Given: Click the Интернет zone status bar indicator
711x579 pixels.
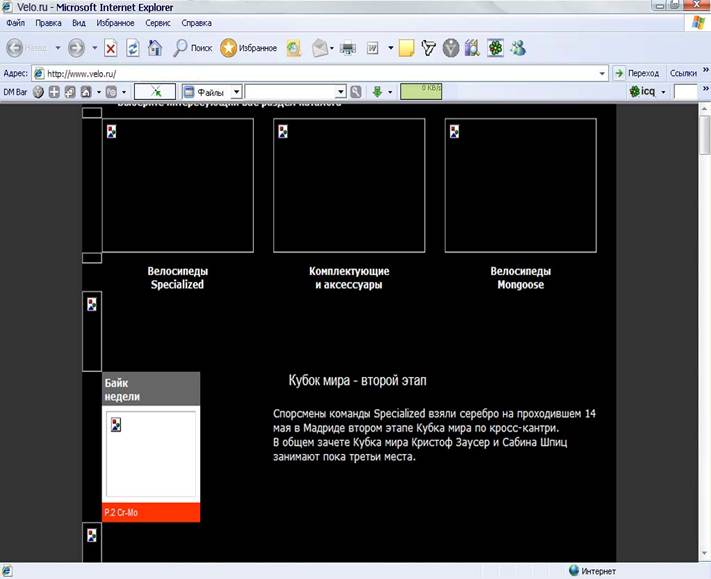Looking at the screenshot, I should coord(592,571).
